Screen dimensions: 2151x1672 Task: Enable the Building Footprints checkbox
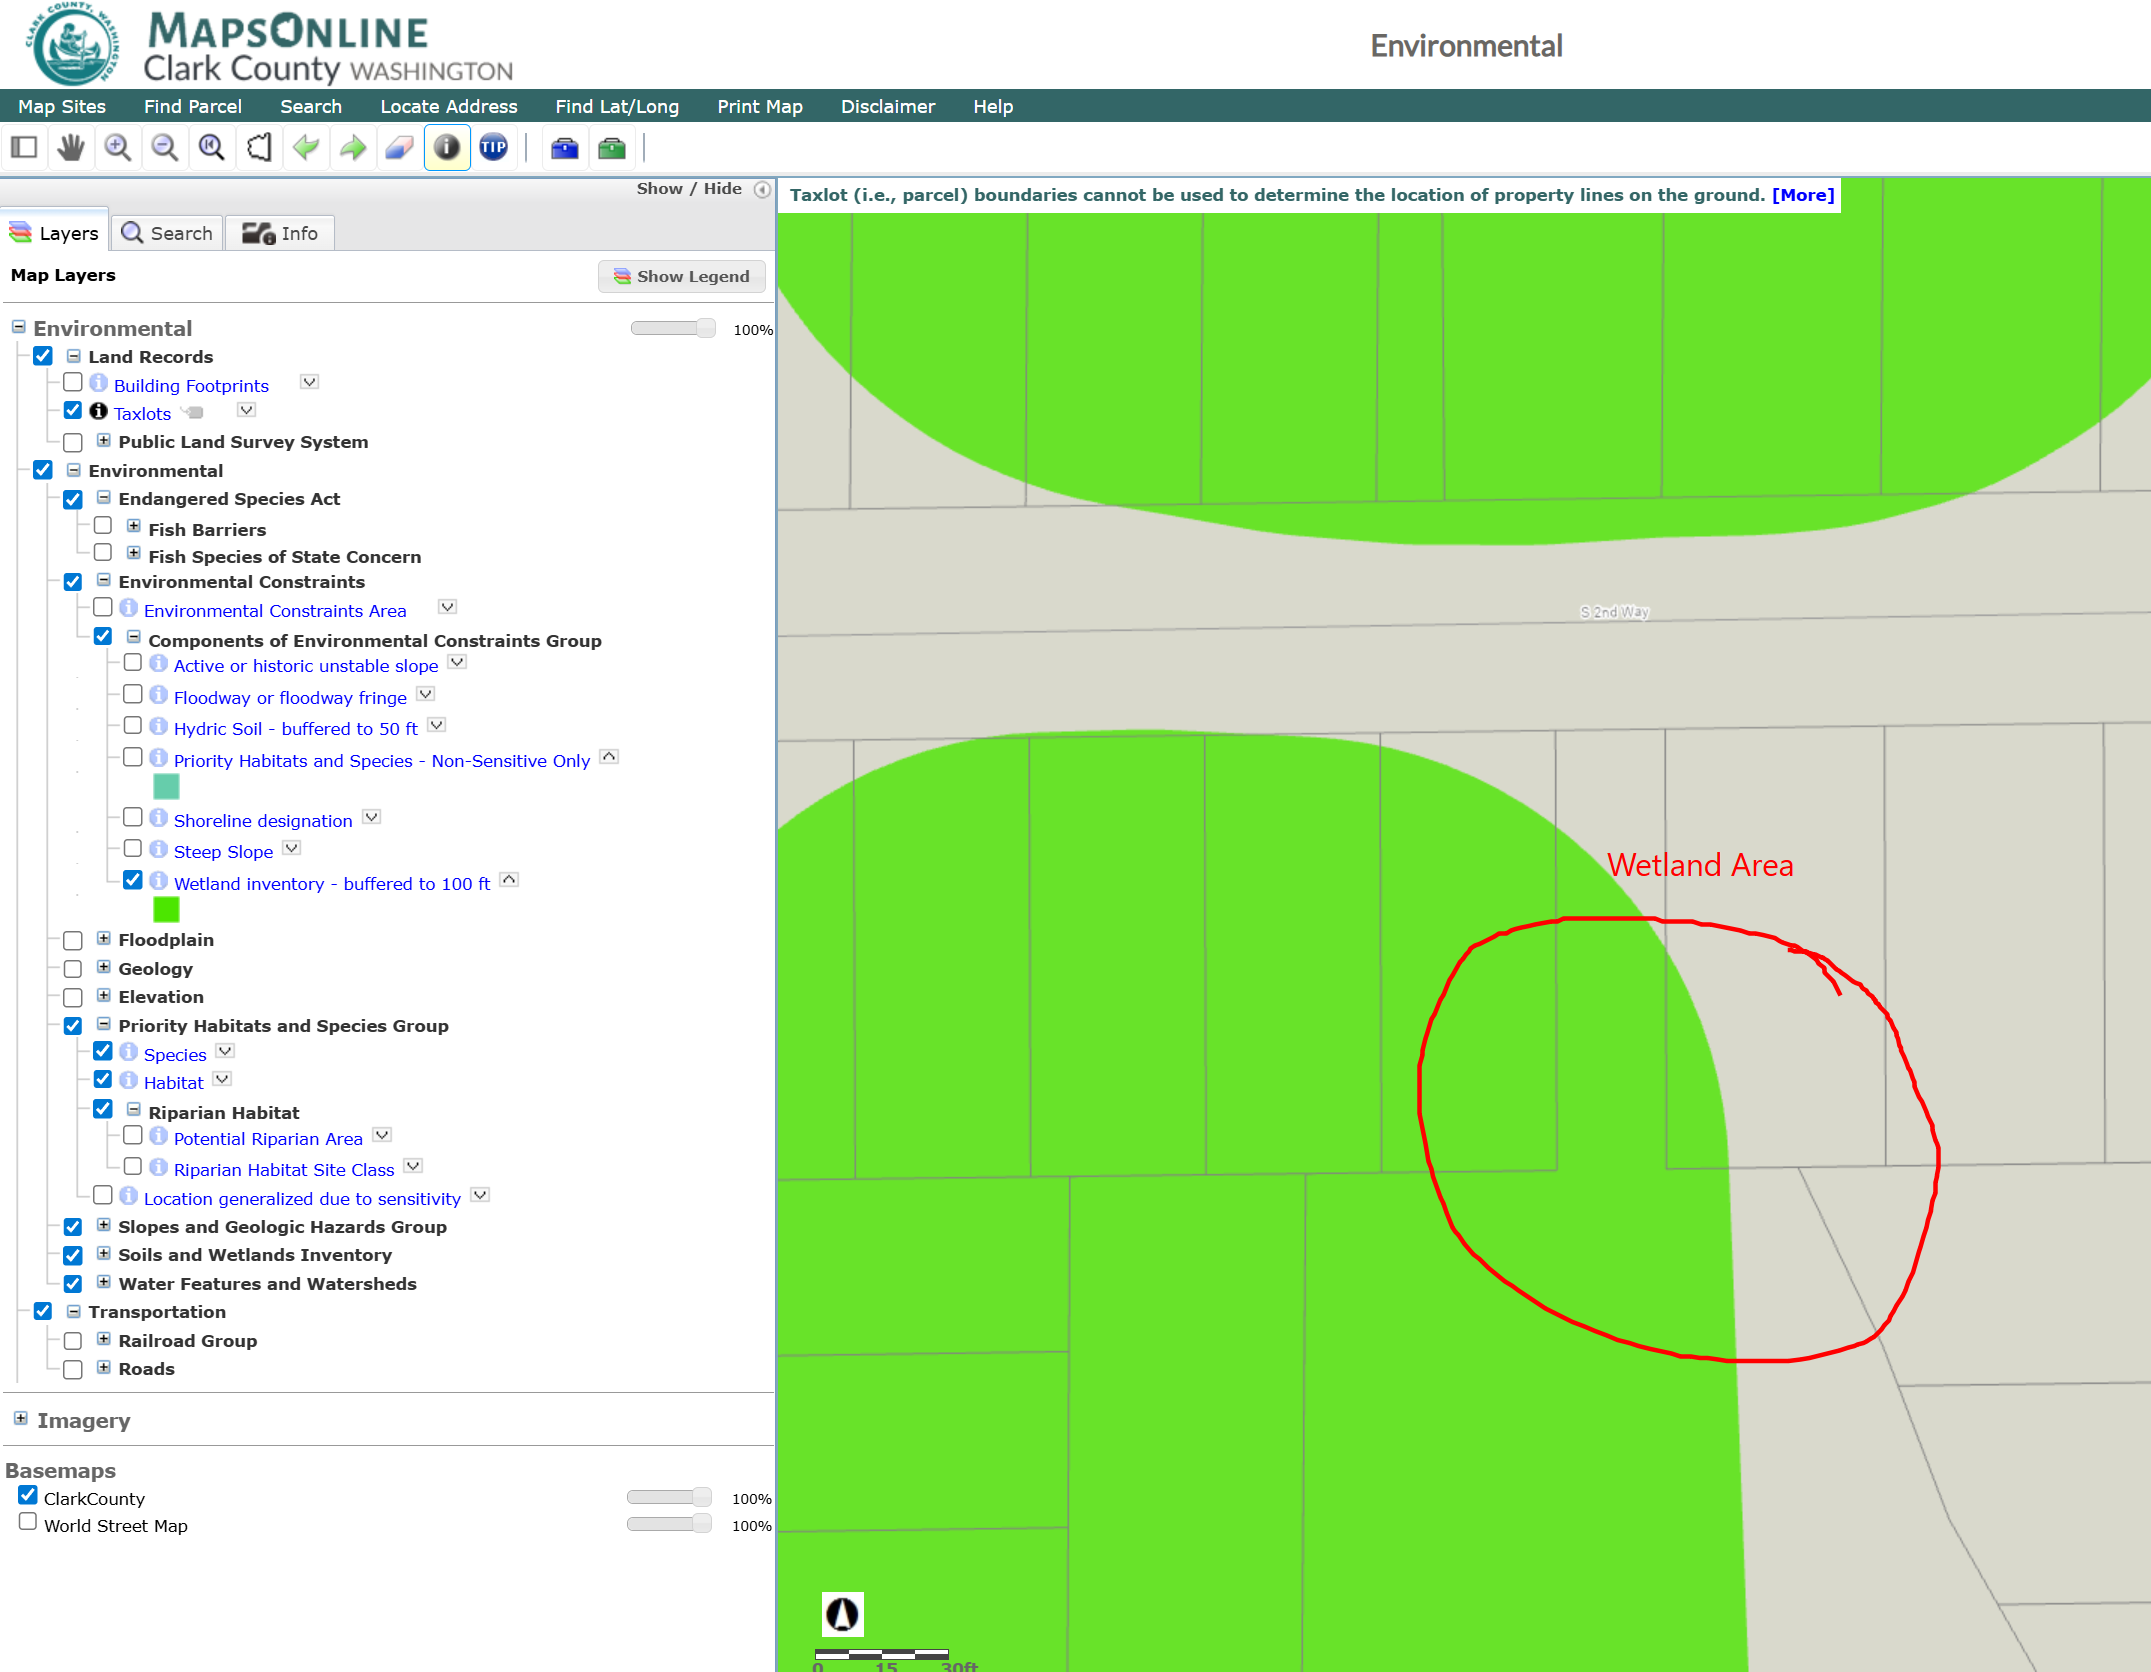tap(73, 383)
